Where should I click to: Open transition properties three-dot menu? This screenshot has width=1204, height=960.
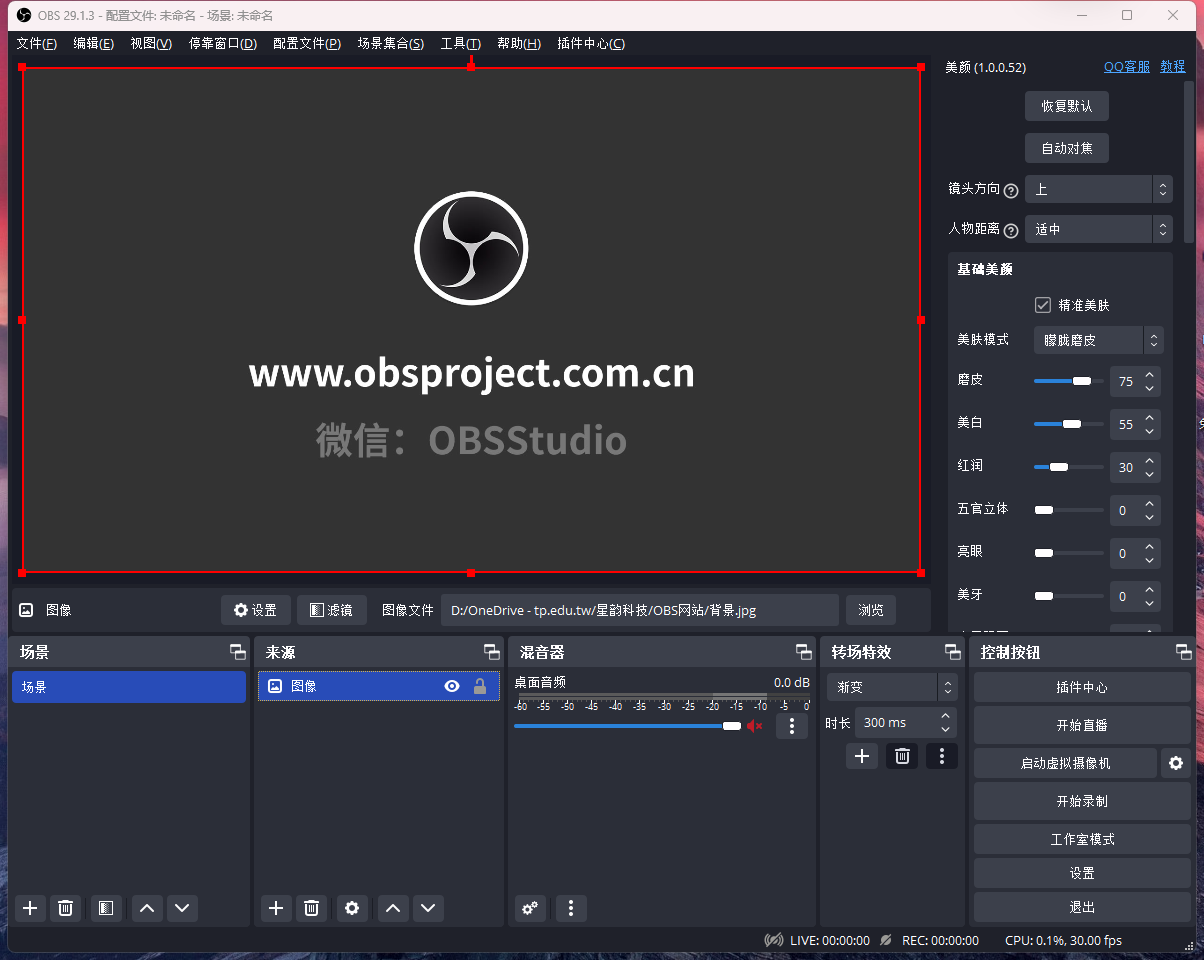point(941,756)
